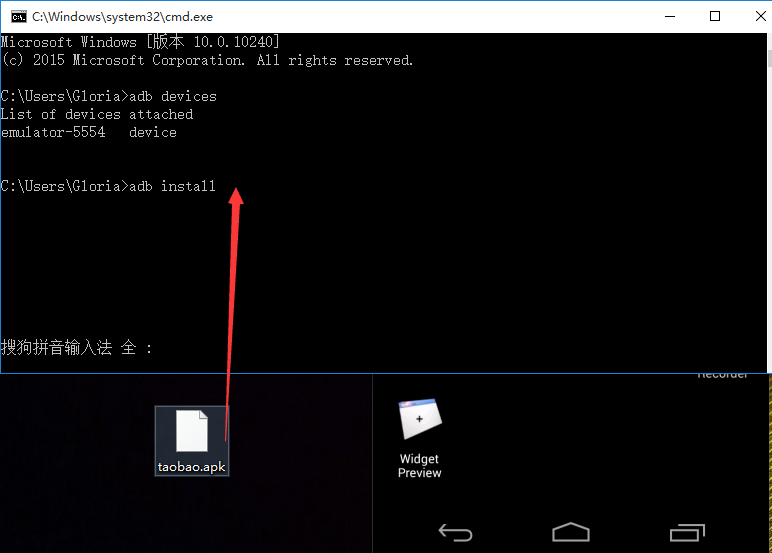The width and height of the screenshot is (772, 553).
Task: Click the 'Widget Preview' label text
Action: [x=419, y=466]
